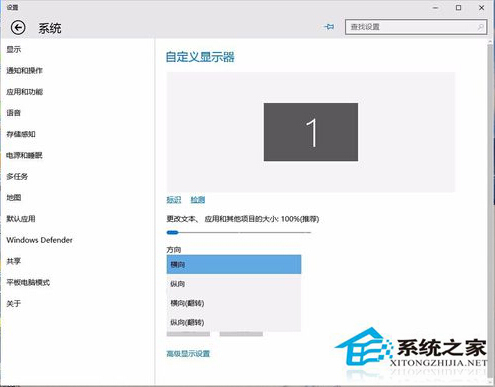Image resolution: width=495 pixels, height=387 pixels.
Task: Open the 地图 settings category
Action: [14, 198]
